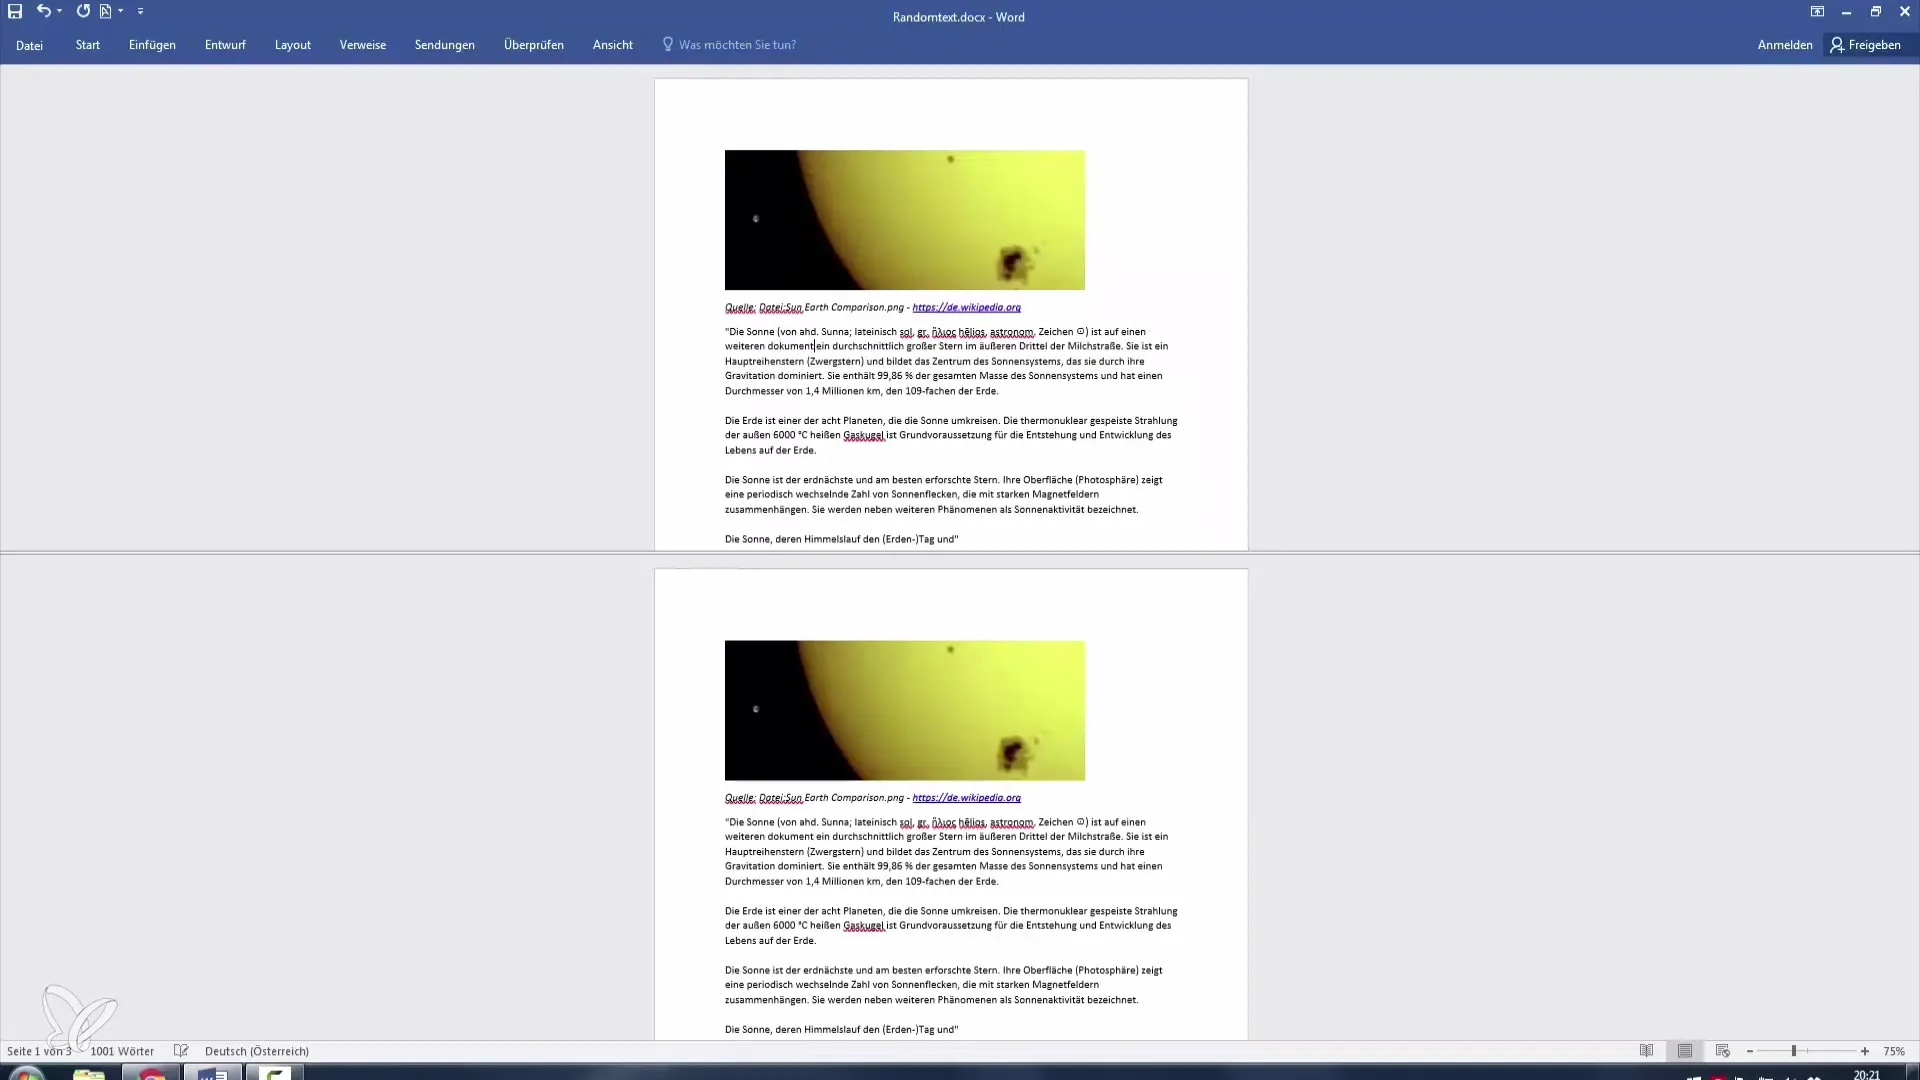Image resolution: width=1920 pixels, height=1080 pixels.
Task: Minimize the Word window
Action: click(1846, 11)
